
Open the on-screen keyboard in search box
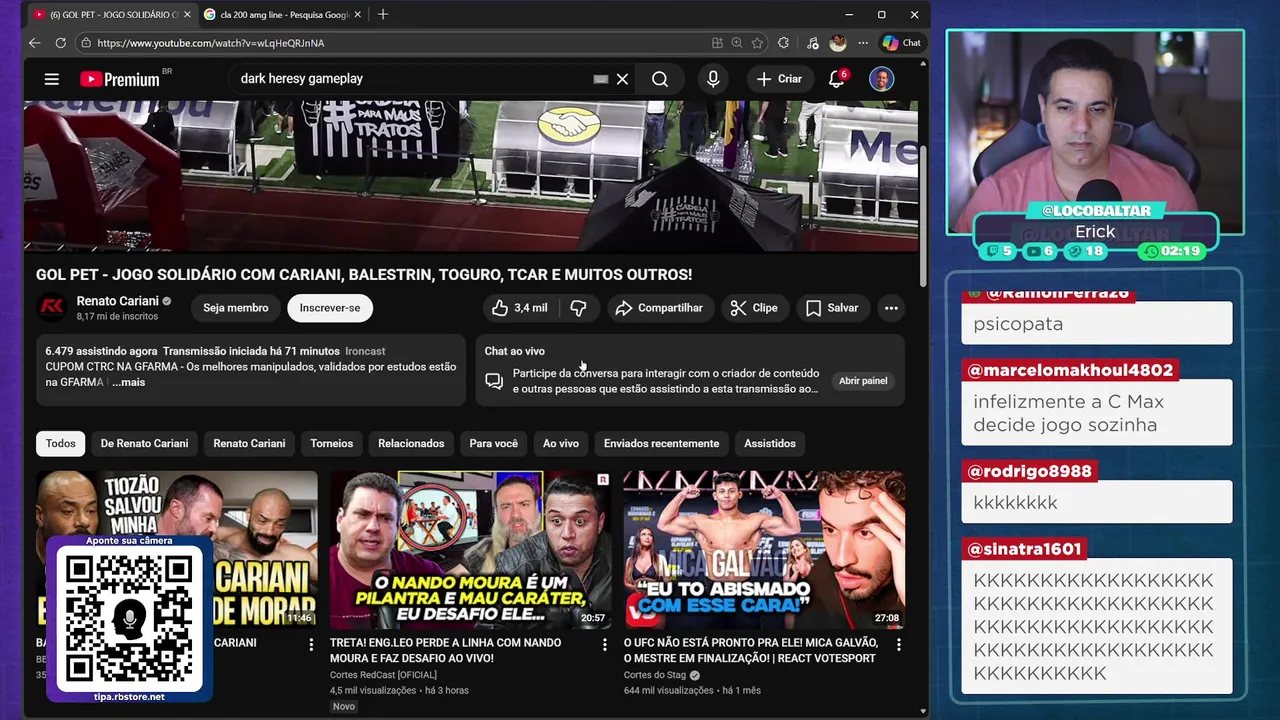click(x=601, y=79)
